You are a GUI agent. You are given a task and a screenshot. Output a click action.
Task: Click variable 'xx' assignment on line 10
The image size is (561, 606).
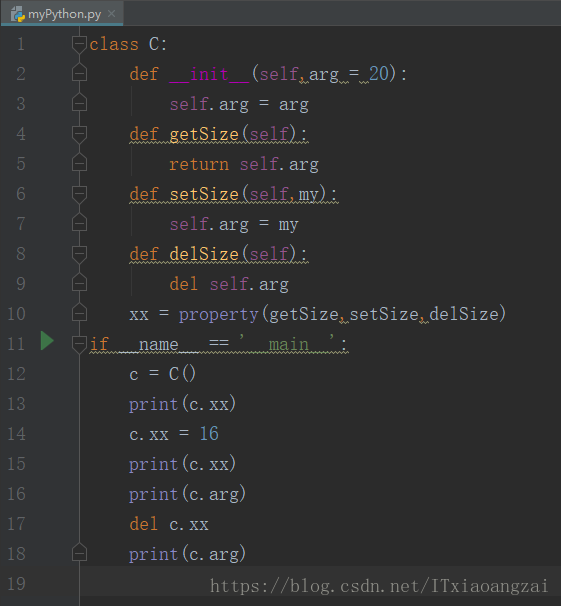pyautogui.click(x=139, y=315)
